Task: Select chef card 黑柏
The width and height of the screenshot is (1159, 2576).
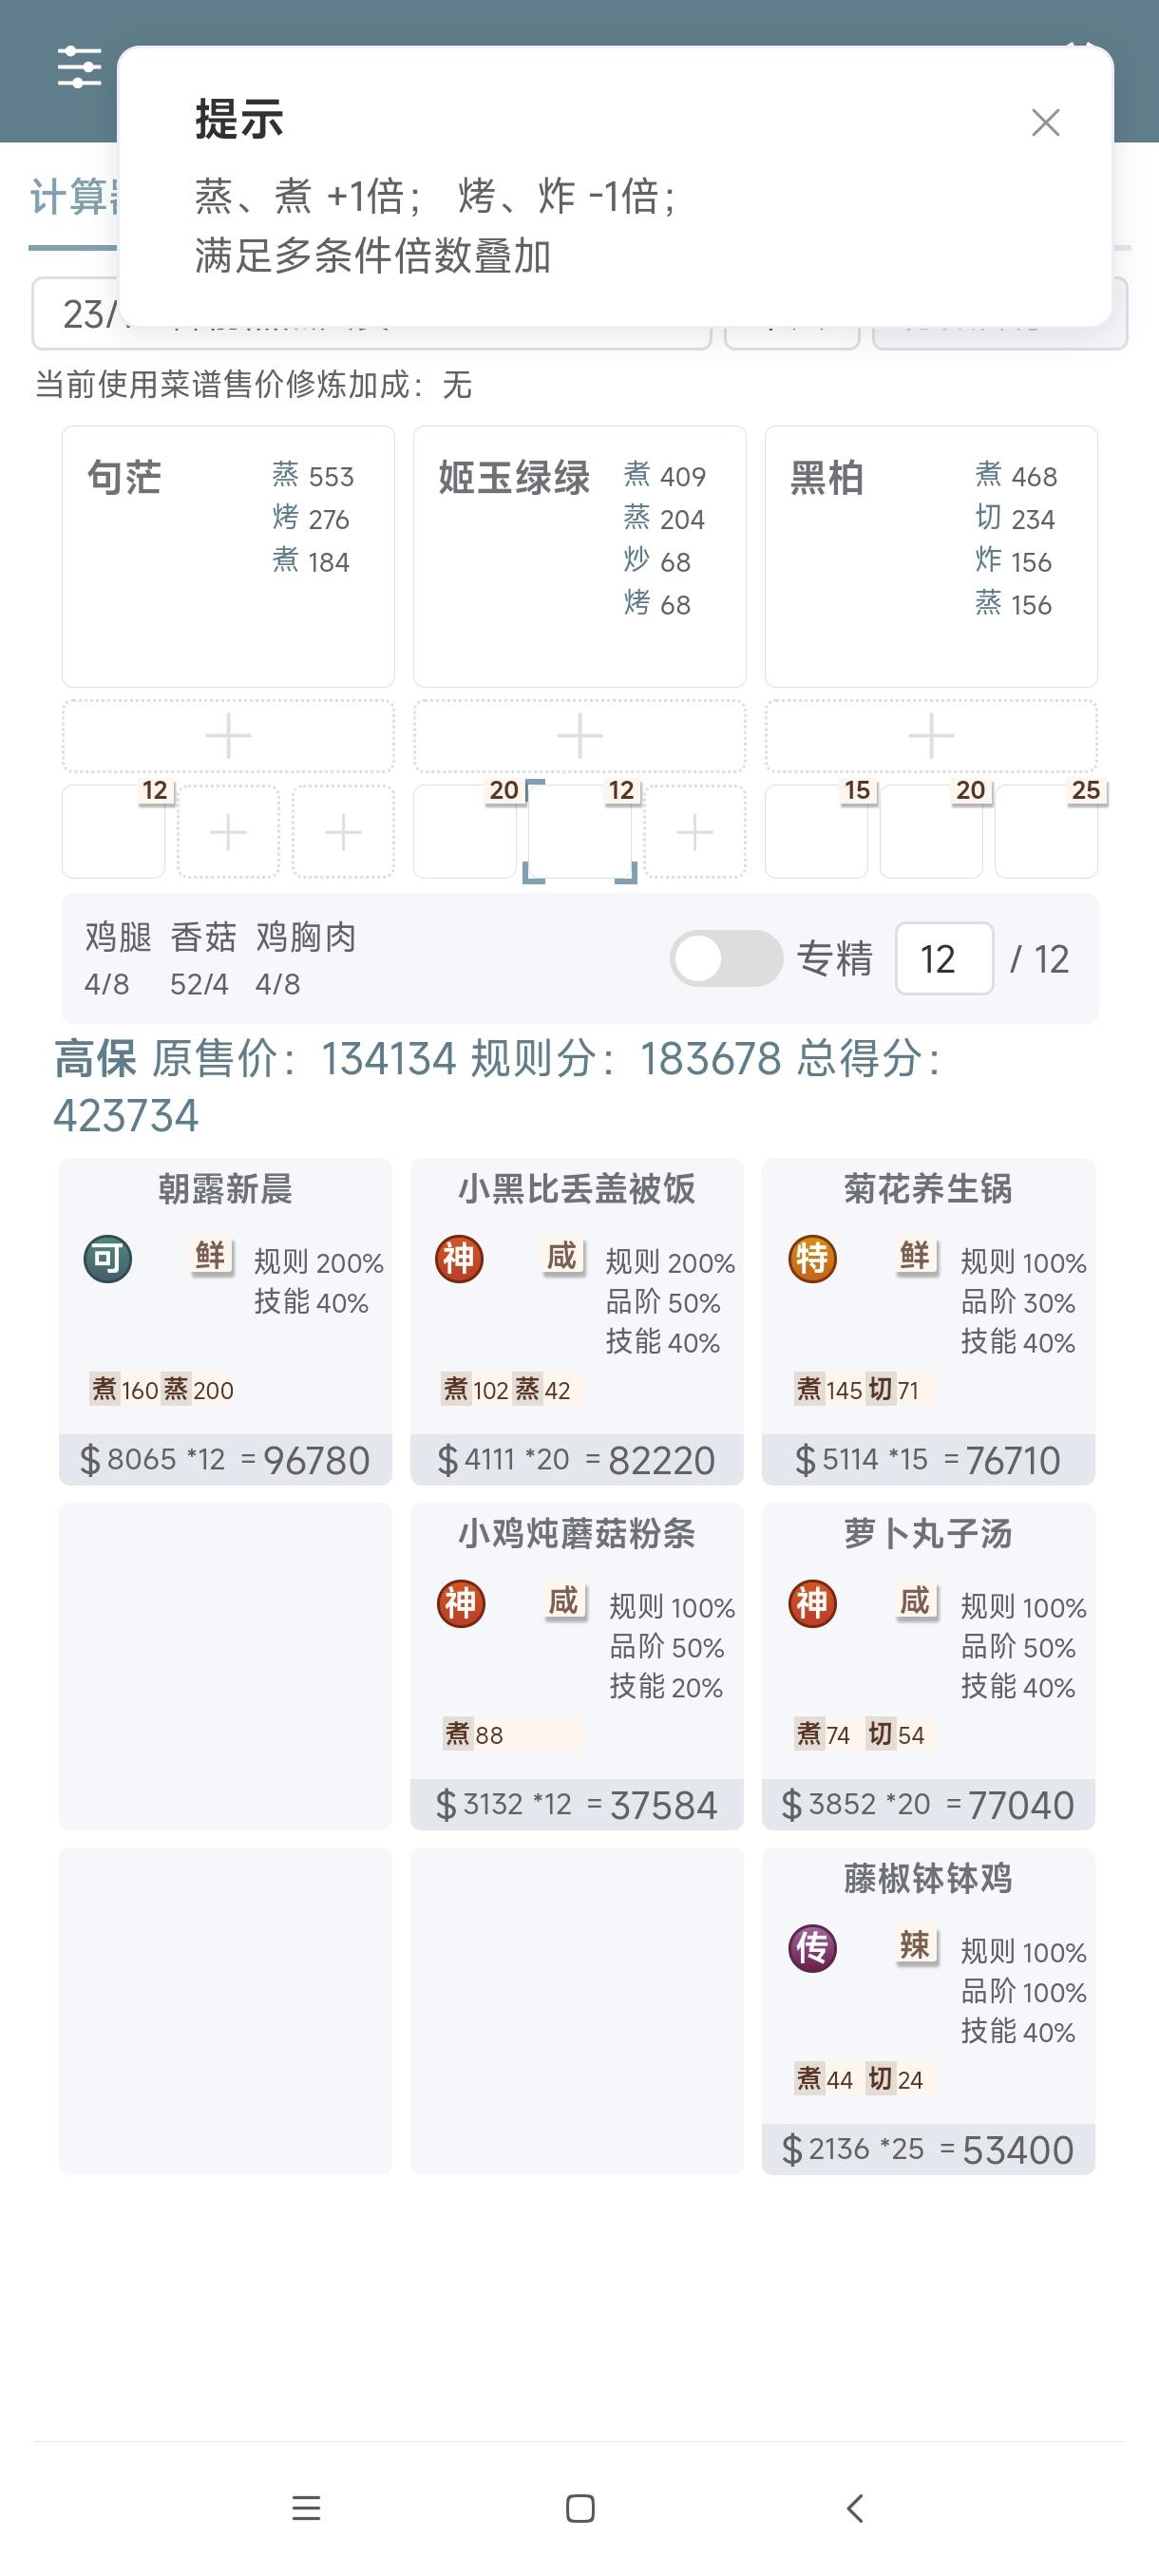Action: [931, 556]
